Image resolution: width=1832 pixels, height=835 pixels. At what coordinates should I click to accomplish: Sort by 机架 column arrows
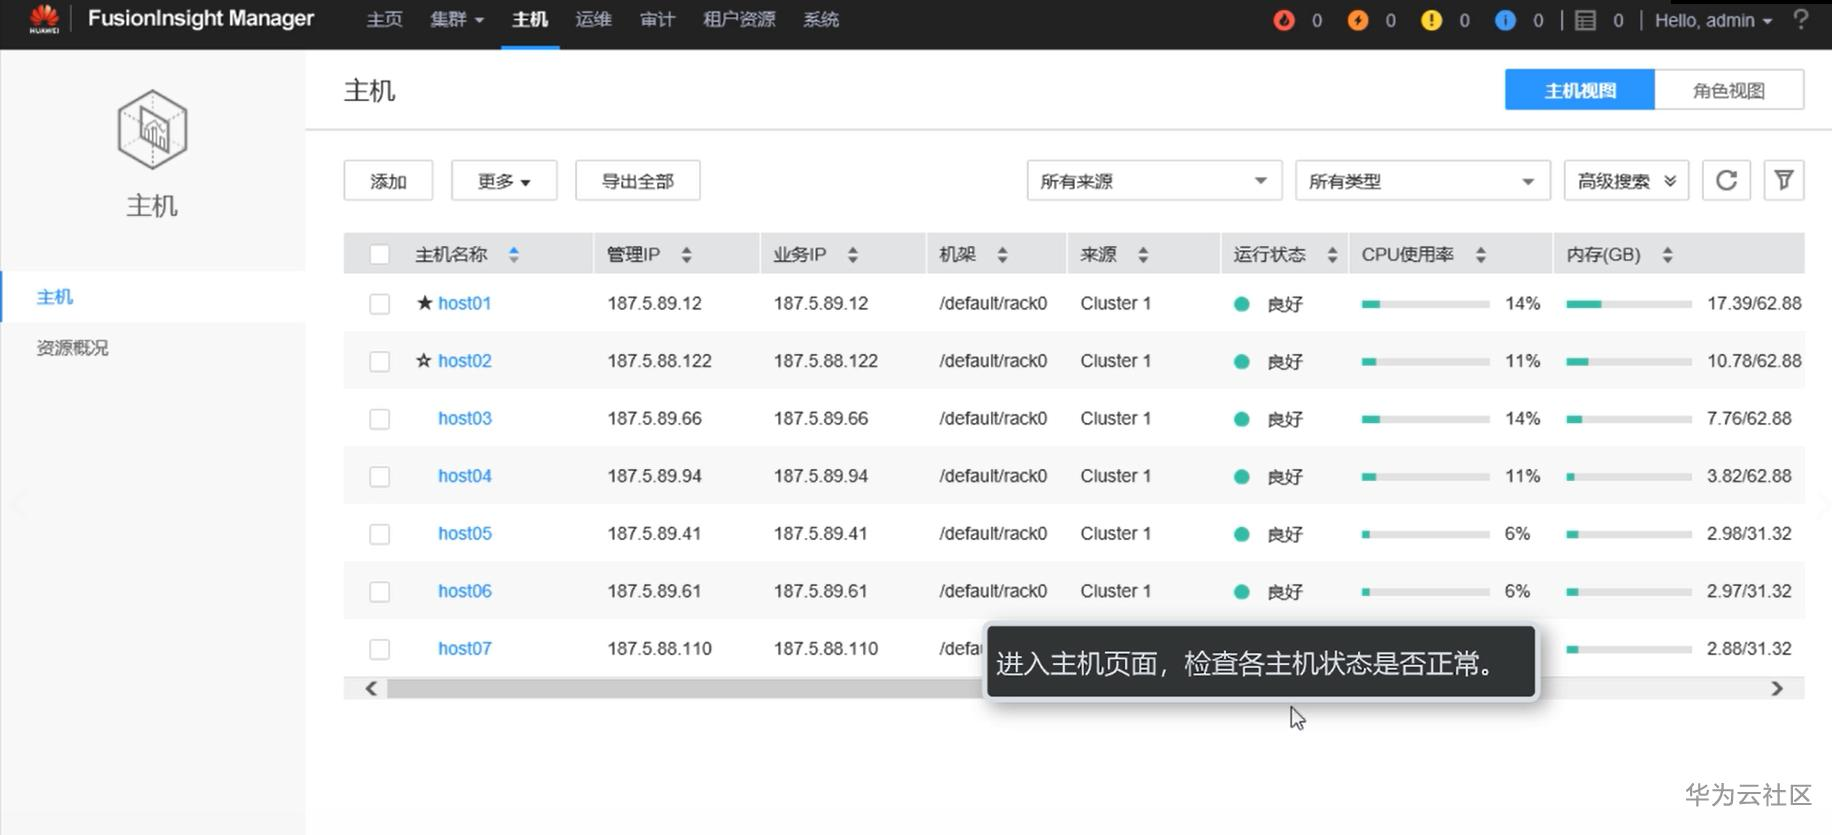(1002, 255)
